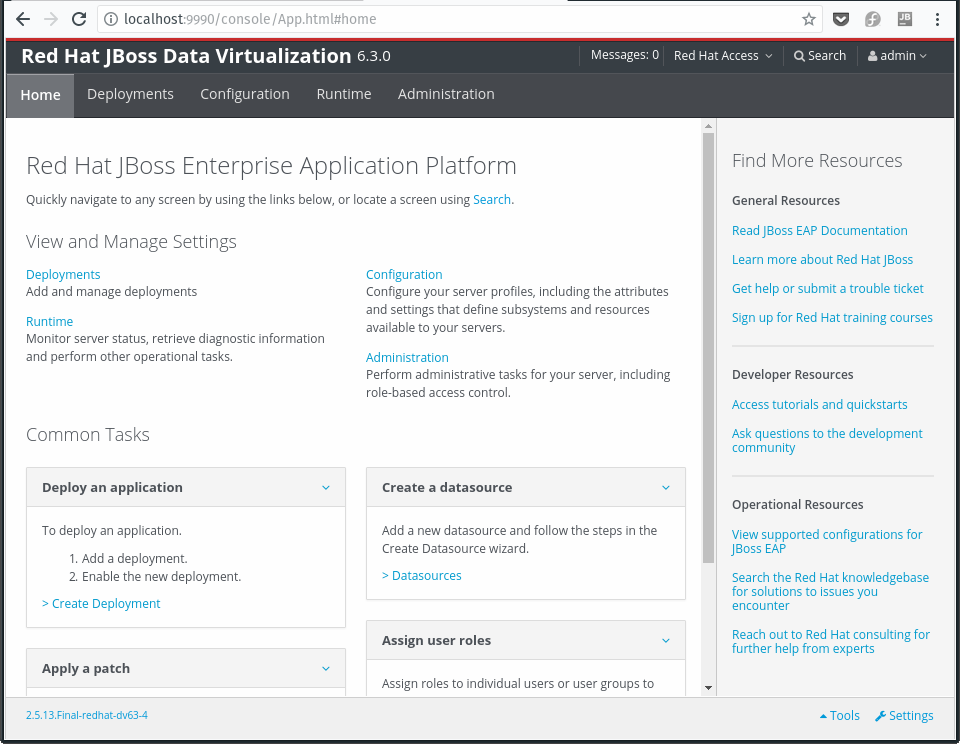Click Reach out to Red Hat consulting link
This screenshot has height=744, width=960.
[x=831, y=642]
